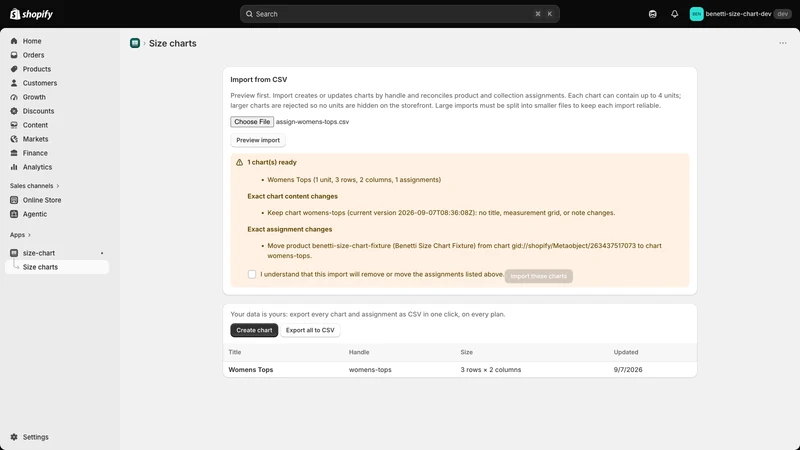Viewport: 800px width, 450px height.
Task: Click the Agentic channel icon
Action: [x=14, y=214]
